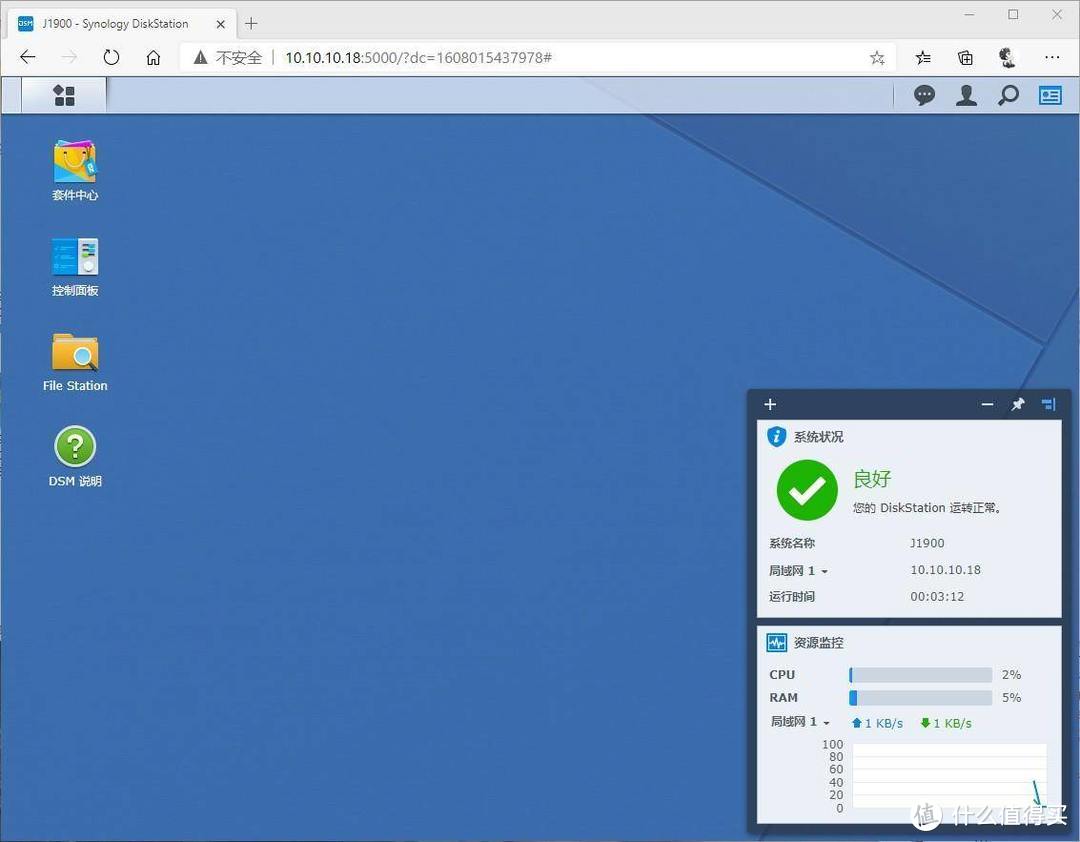This screenshot has width=1080, height=842.
Task: Toggle the widgets panel icon in taskbar
Action: point(1050,95)
